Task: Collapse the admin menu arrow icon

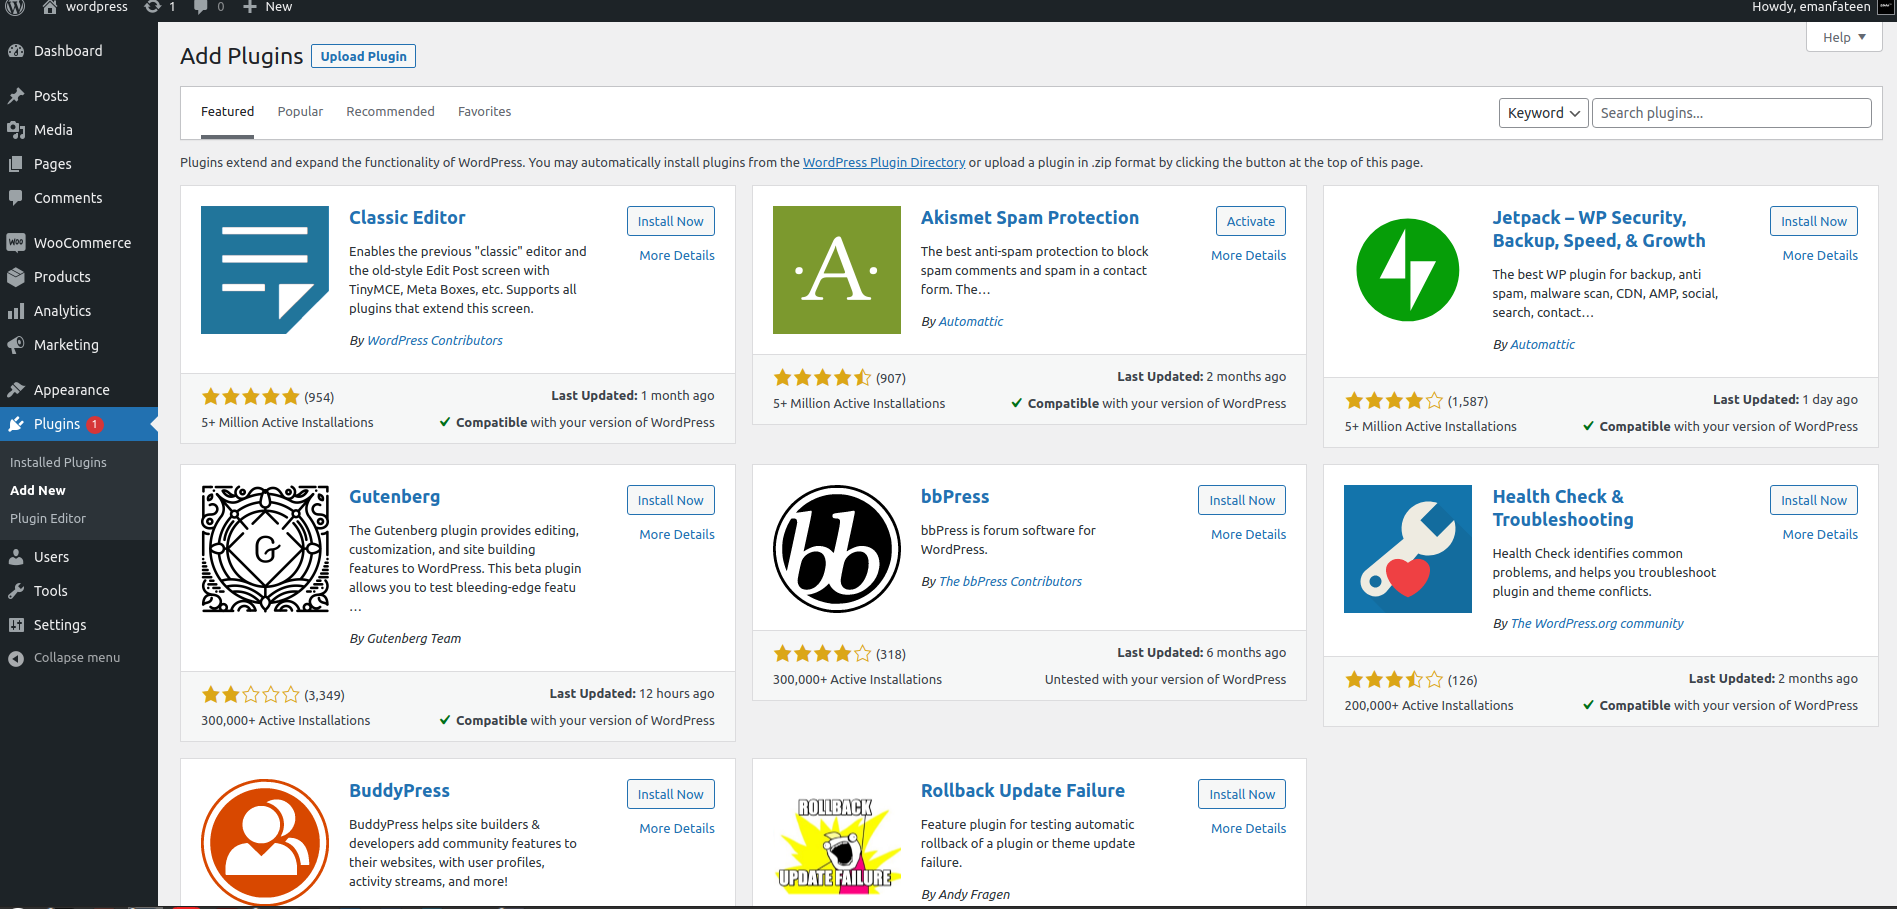Action: tap(16, 658)
